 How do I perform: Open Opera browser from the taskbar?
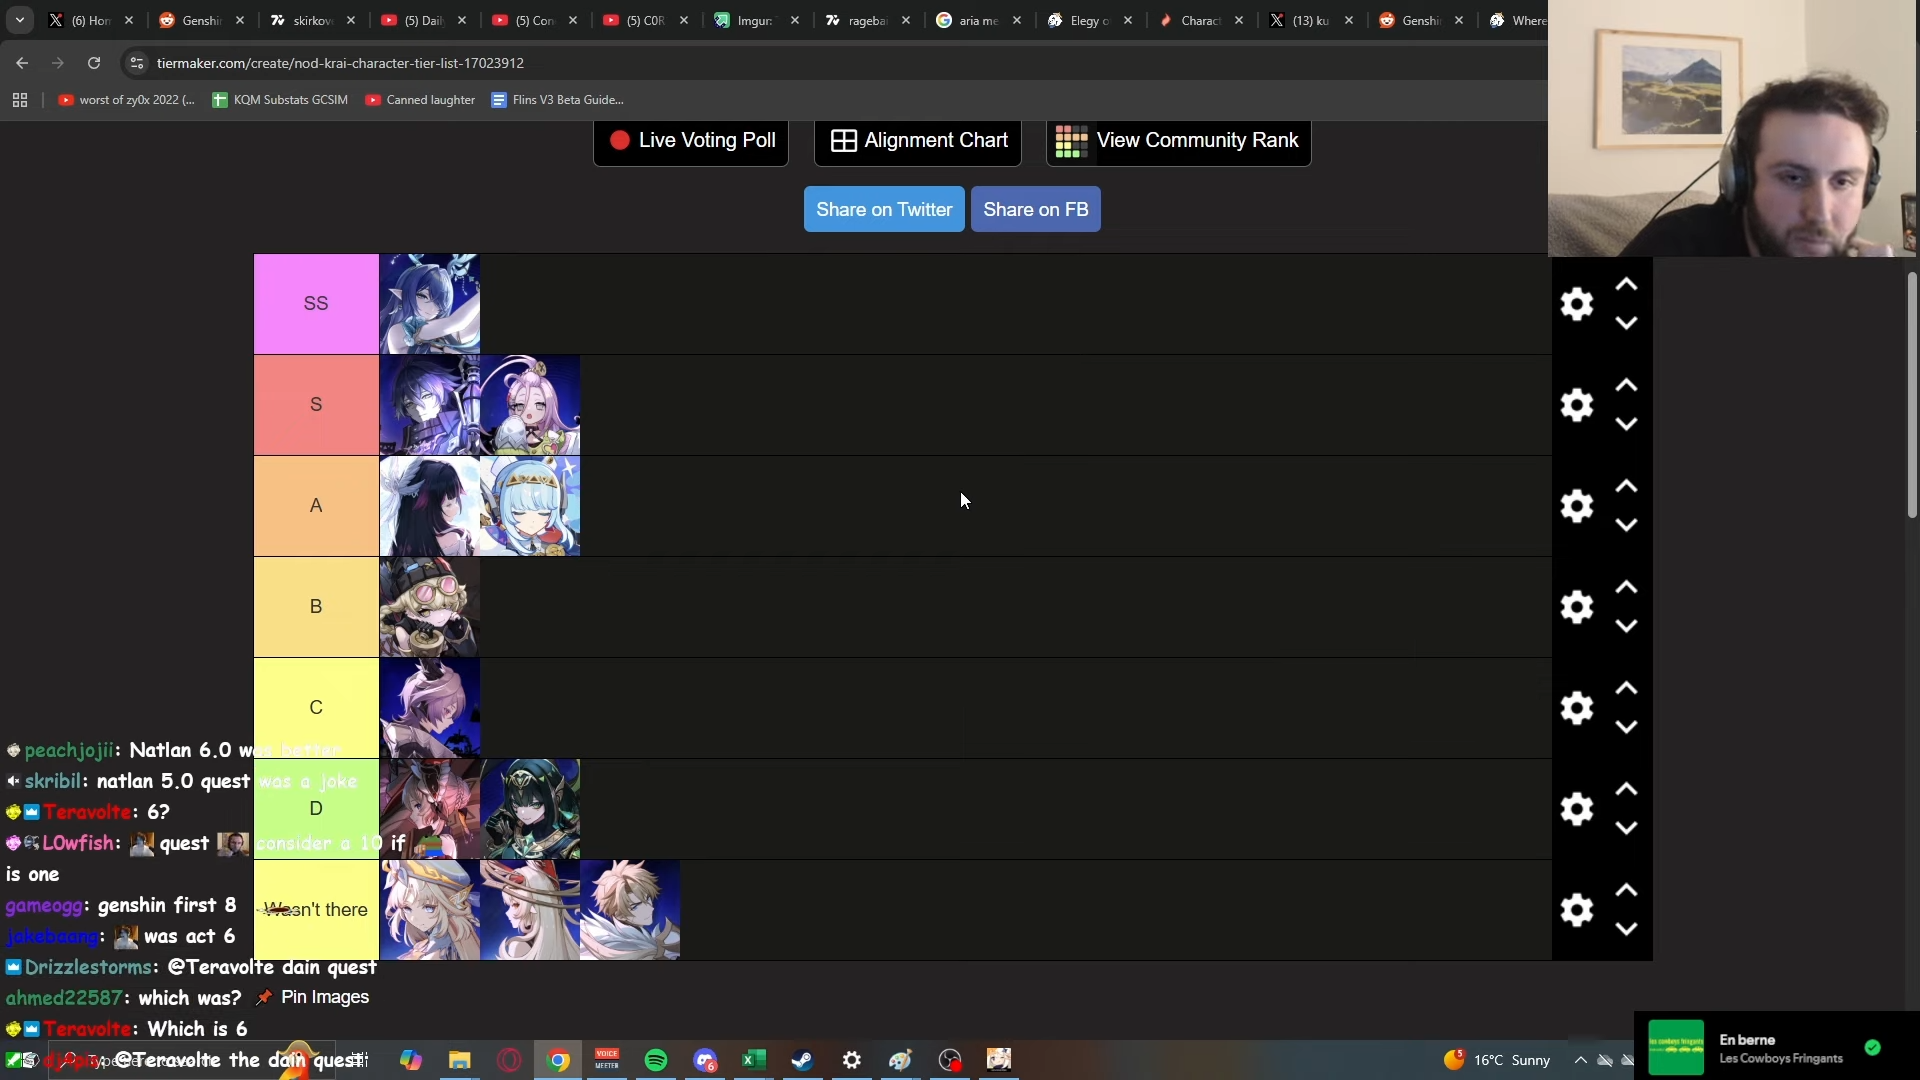509,1060
